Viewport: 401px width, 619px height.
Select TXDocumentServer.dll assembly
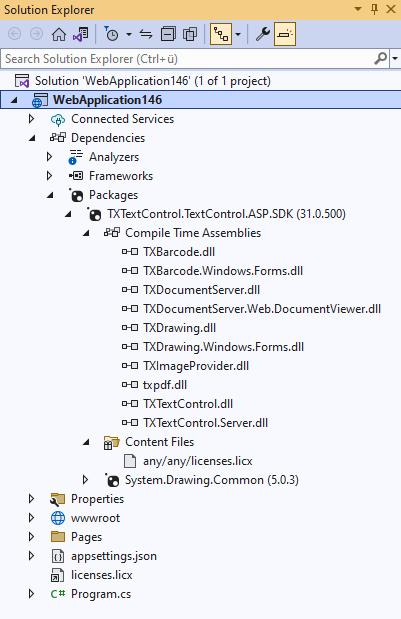click(x=201, y=290)
